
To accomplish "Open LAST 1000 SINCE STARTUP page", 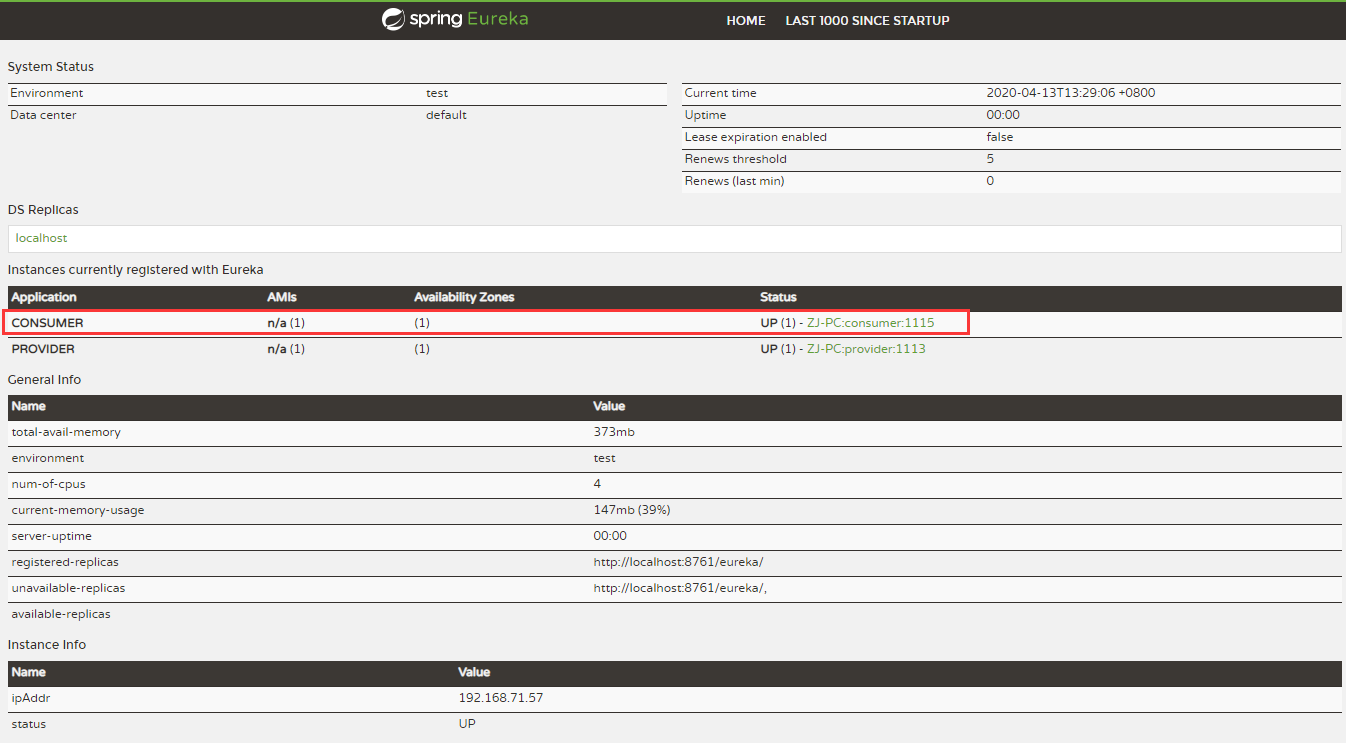I will [x=867, y=20].
